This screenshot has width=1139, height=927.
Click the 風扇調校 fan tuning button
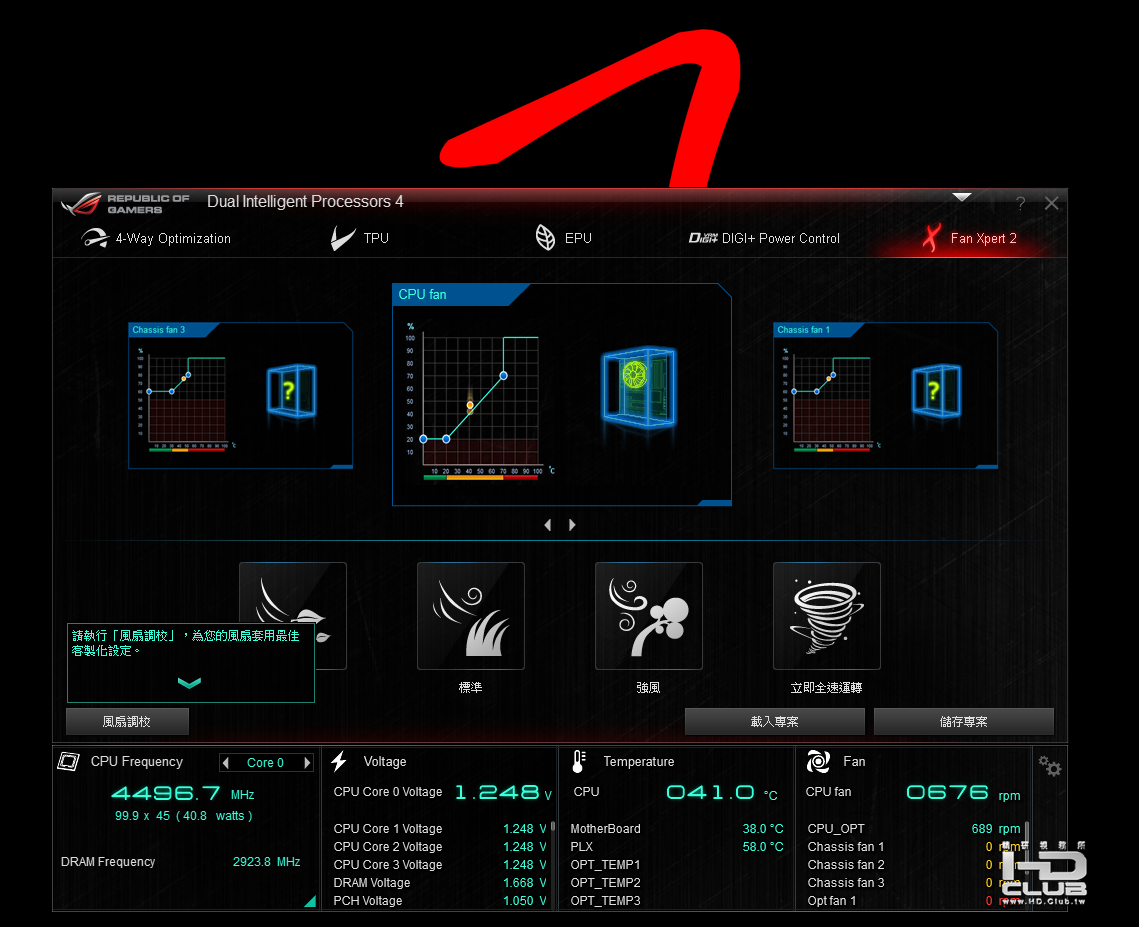coord(127,721)
